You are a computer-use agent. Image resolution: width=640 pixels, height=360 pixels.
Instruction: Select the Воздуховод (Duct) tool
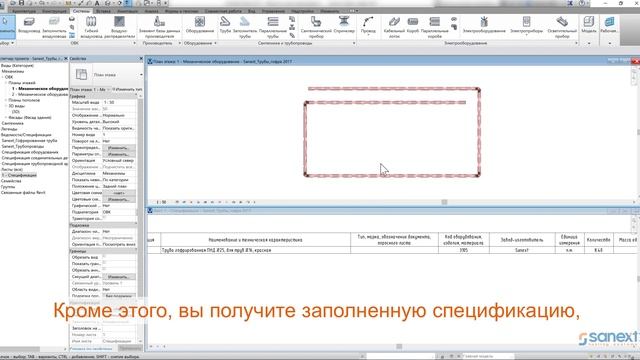coord(29,26)
